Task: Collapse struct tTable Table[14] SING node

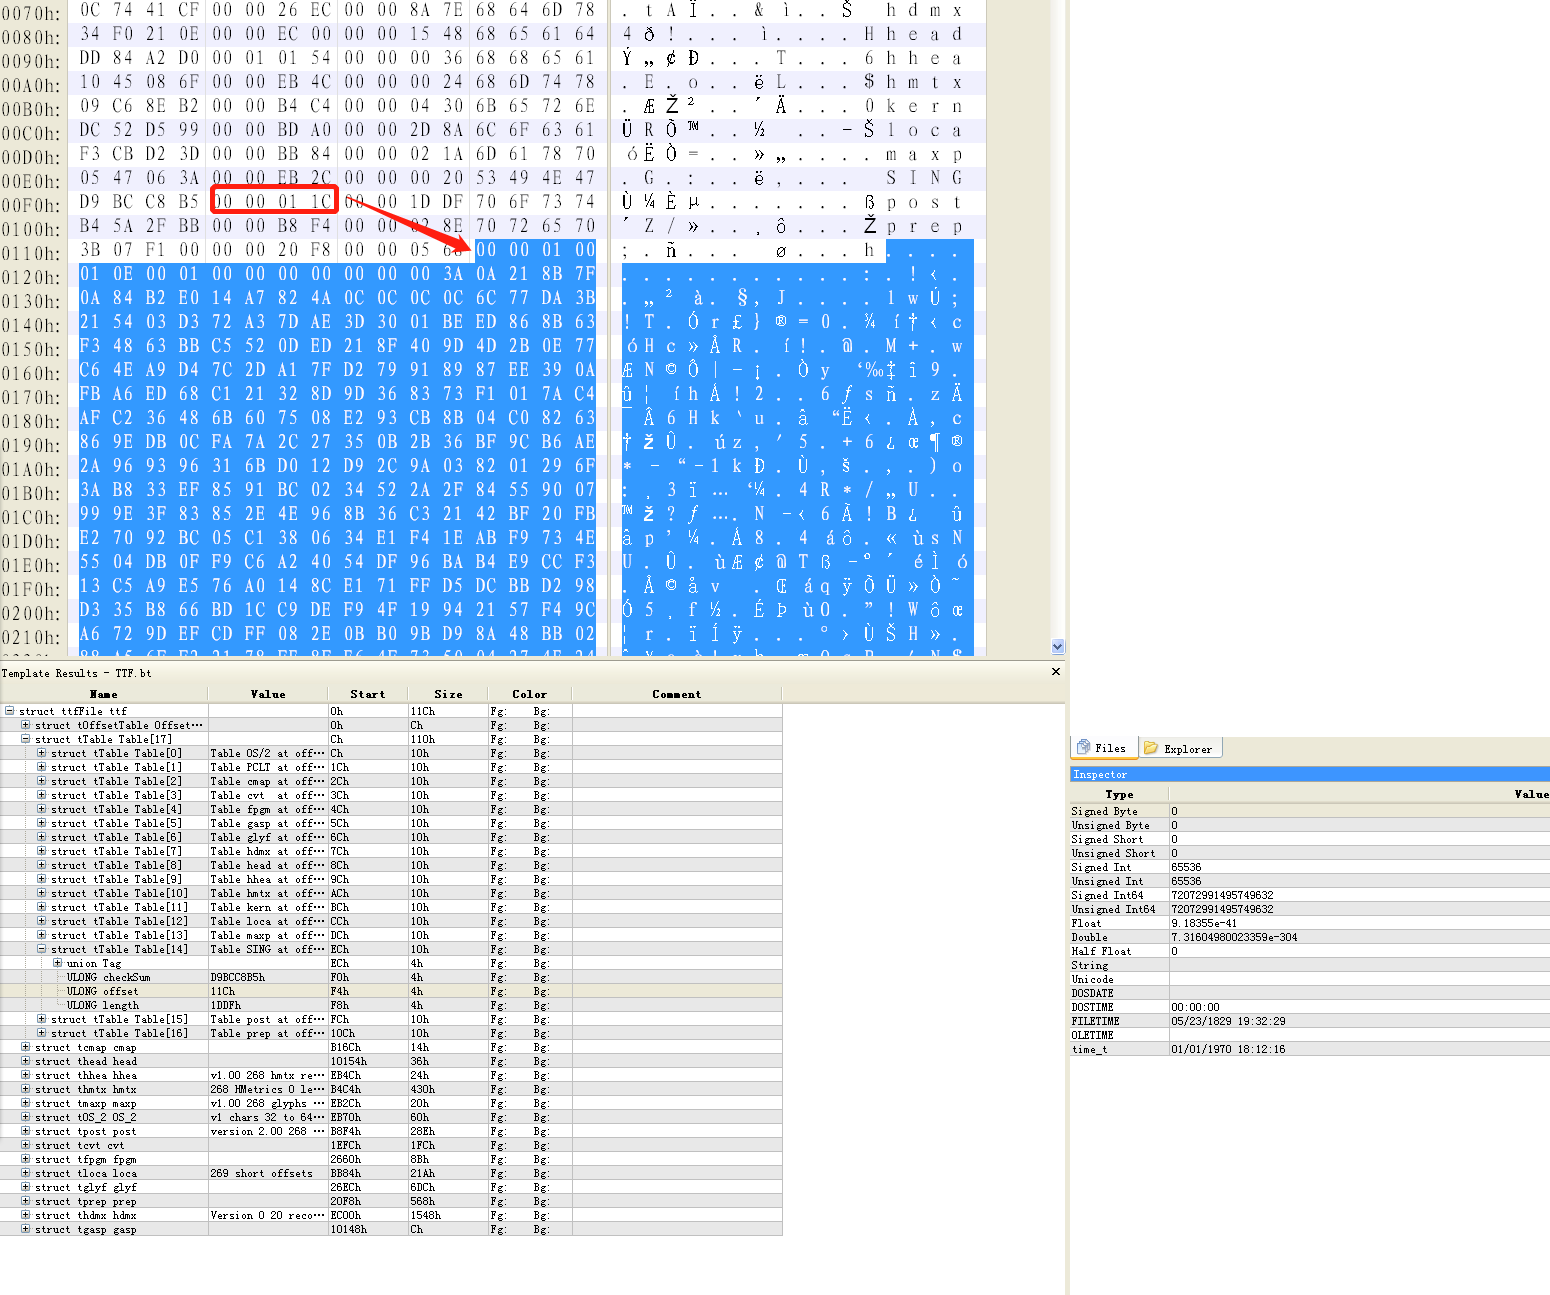Action: pyautogui.click(x=40, y=949)
